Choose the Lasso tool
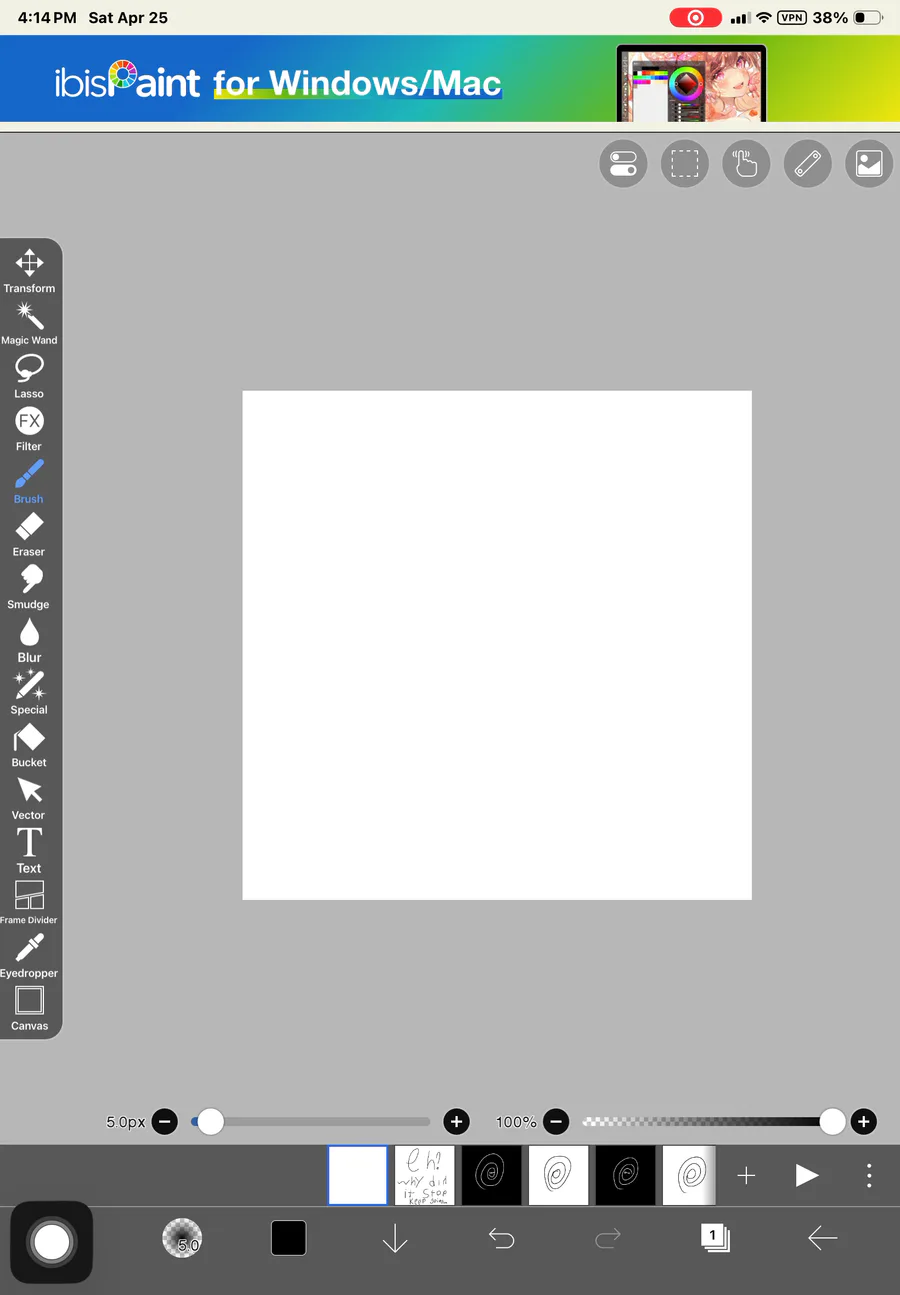Viewport: 900px width, 1295px height. click(x=29, y=377)
